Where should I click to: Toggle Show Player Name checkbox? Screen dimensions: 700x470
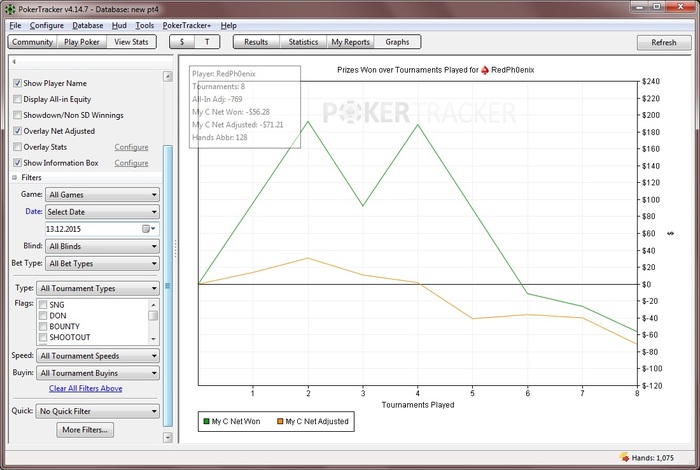tap(17, 83)
